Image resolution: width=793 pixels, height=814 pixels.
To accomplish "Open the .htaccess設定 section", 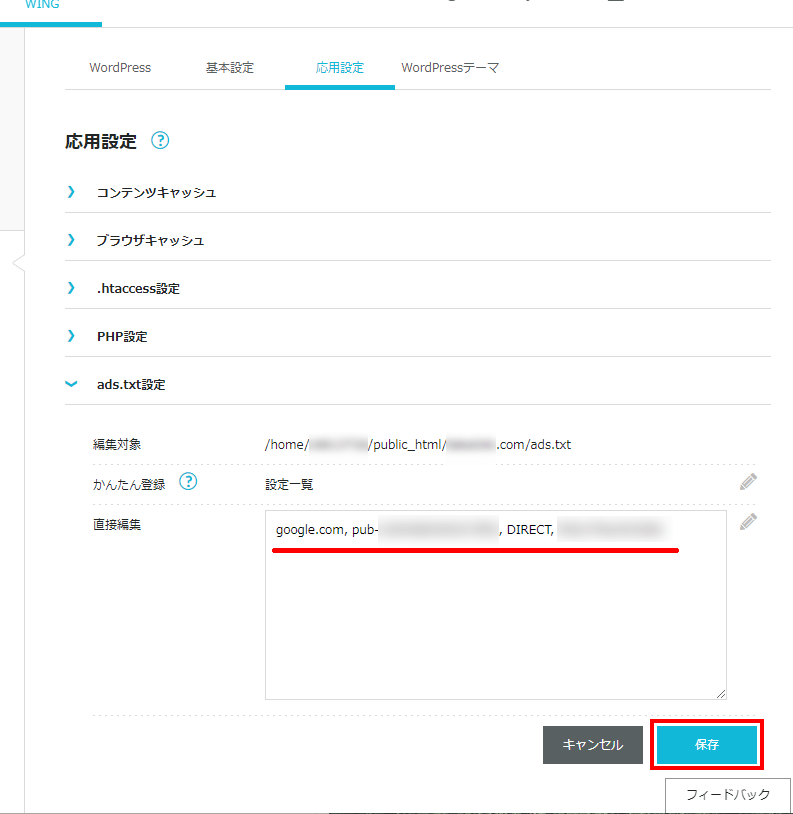I will 138,288.
